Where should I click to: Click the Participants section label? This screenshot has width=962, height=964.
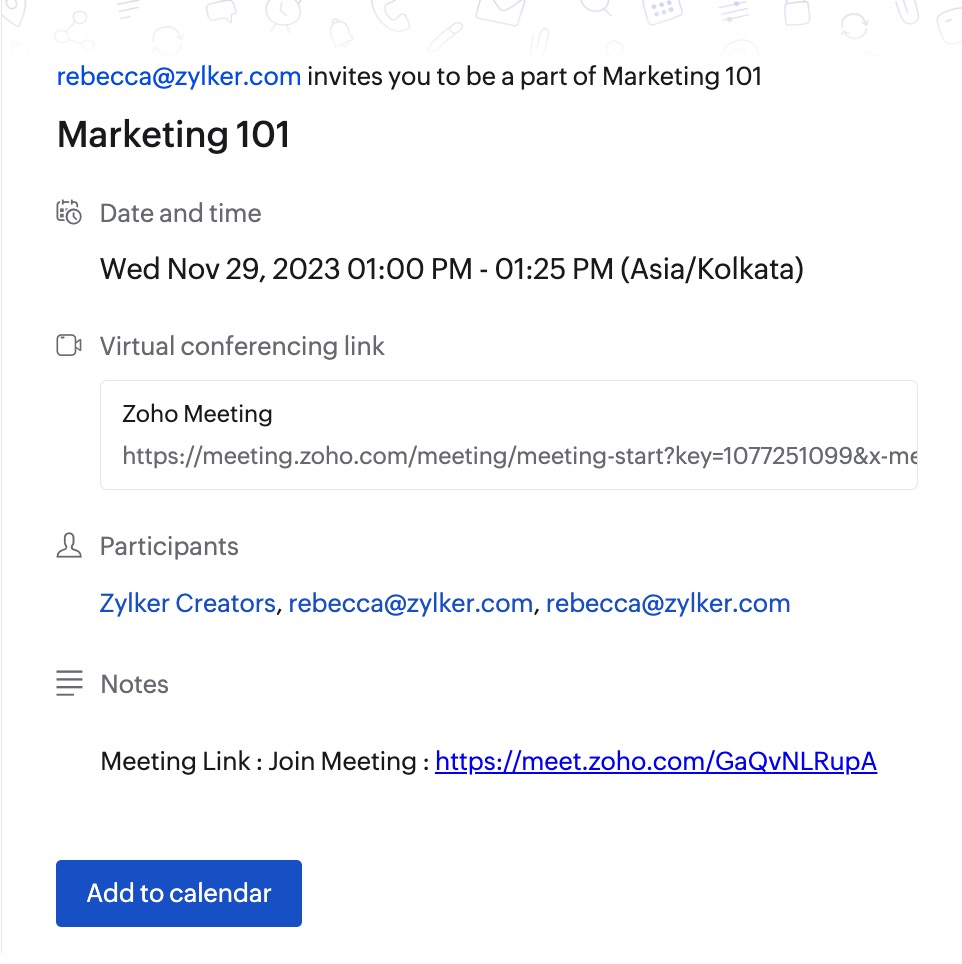[x=169, y=546]
